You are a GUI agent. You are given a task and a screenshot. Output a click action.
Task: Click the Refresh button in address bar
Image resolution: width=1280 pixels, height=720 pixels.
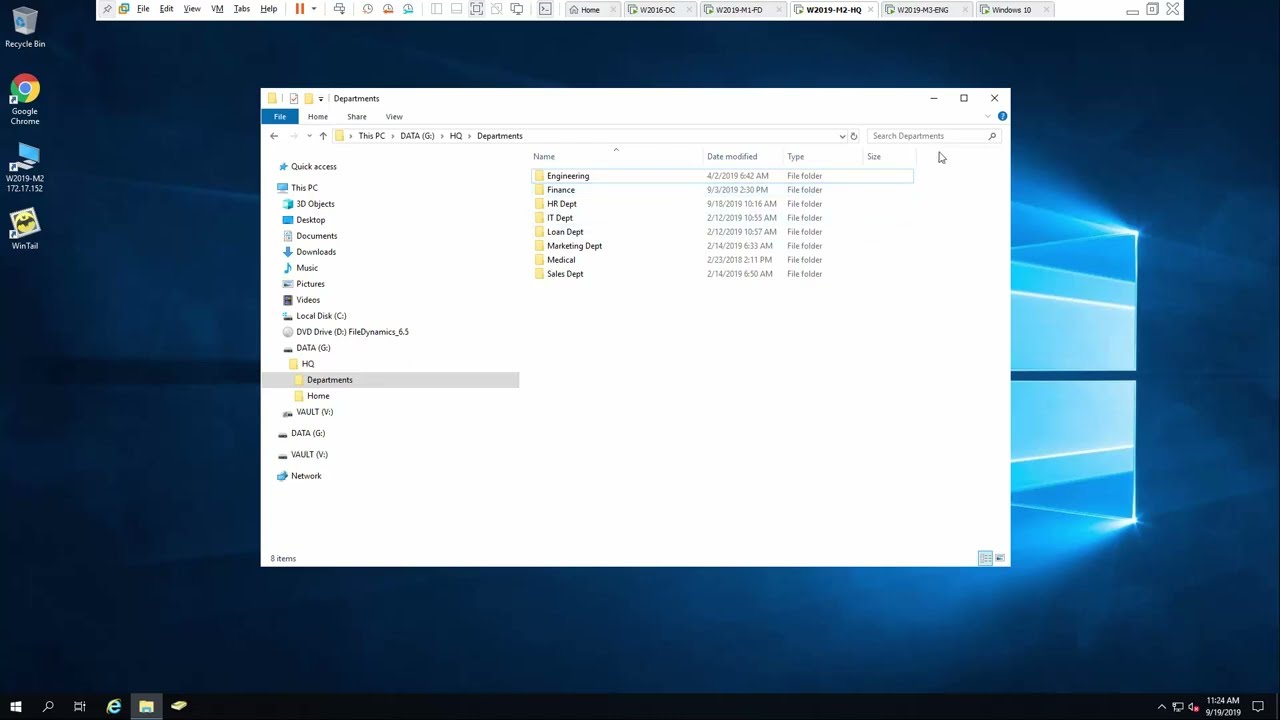pos(854,136)
